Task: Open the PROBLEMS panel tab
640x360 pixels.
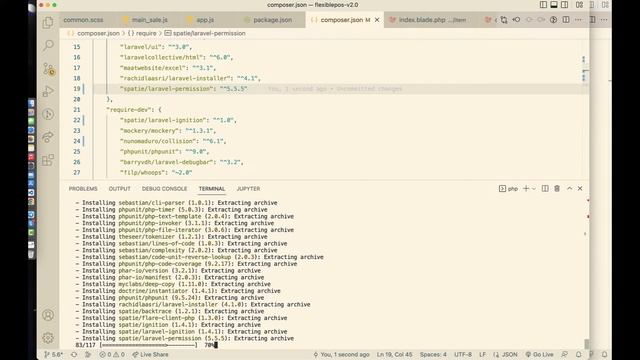Action: click(83, 189)
